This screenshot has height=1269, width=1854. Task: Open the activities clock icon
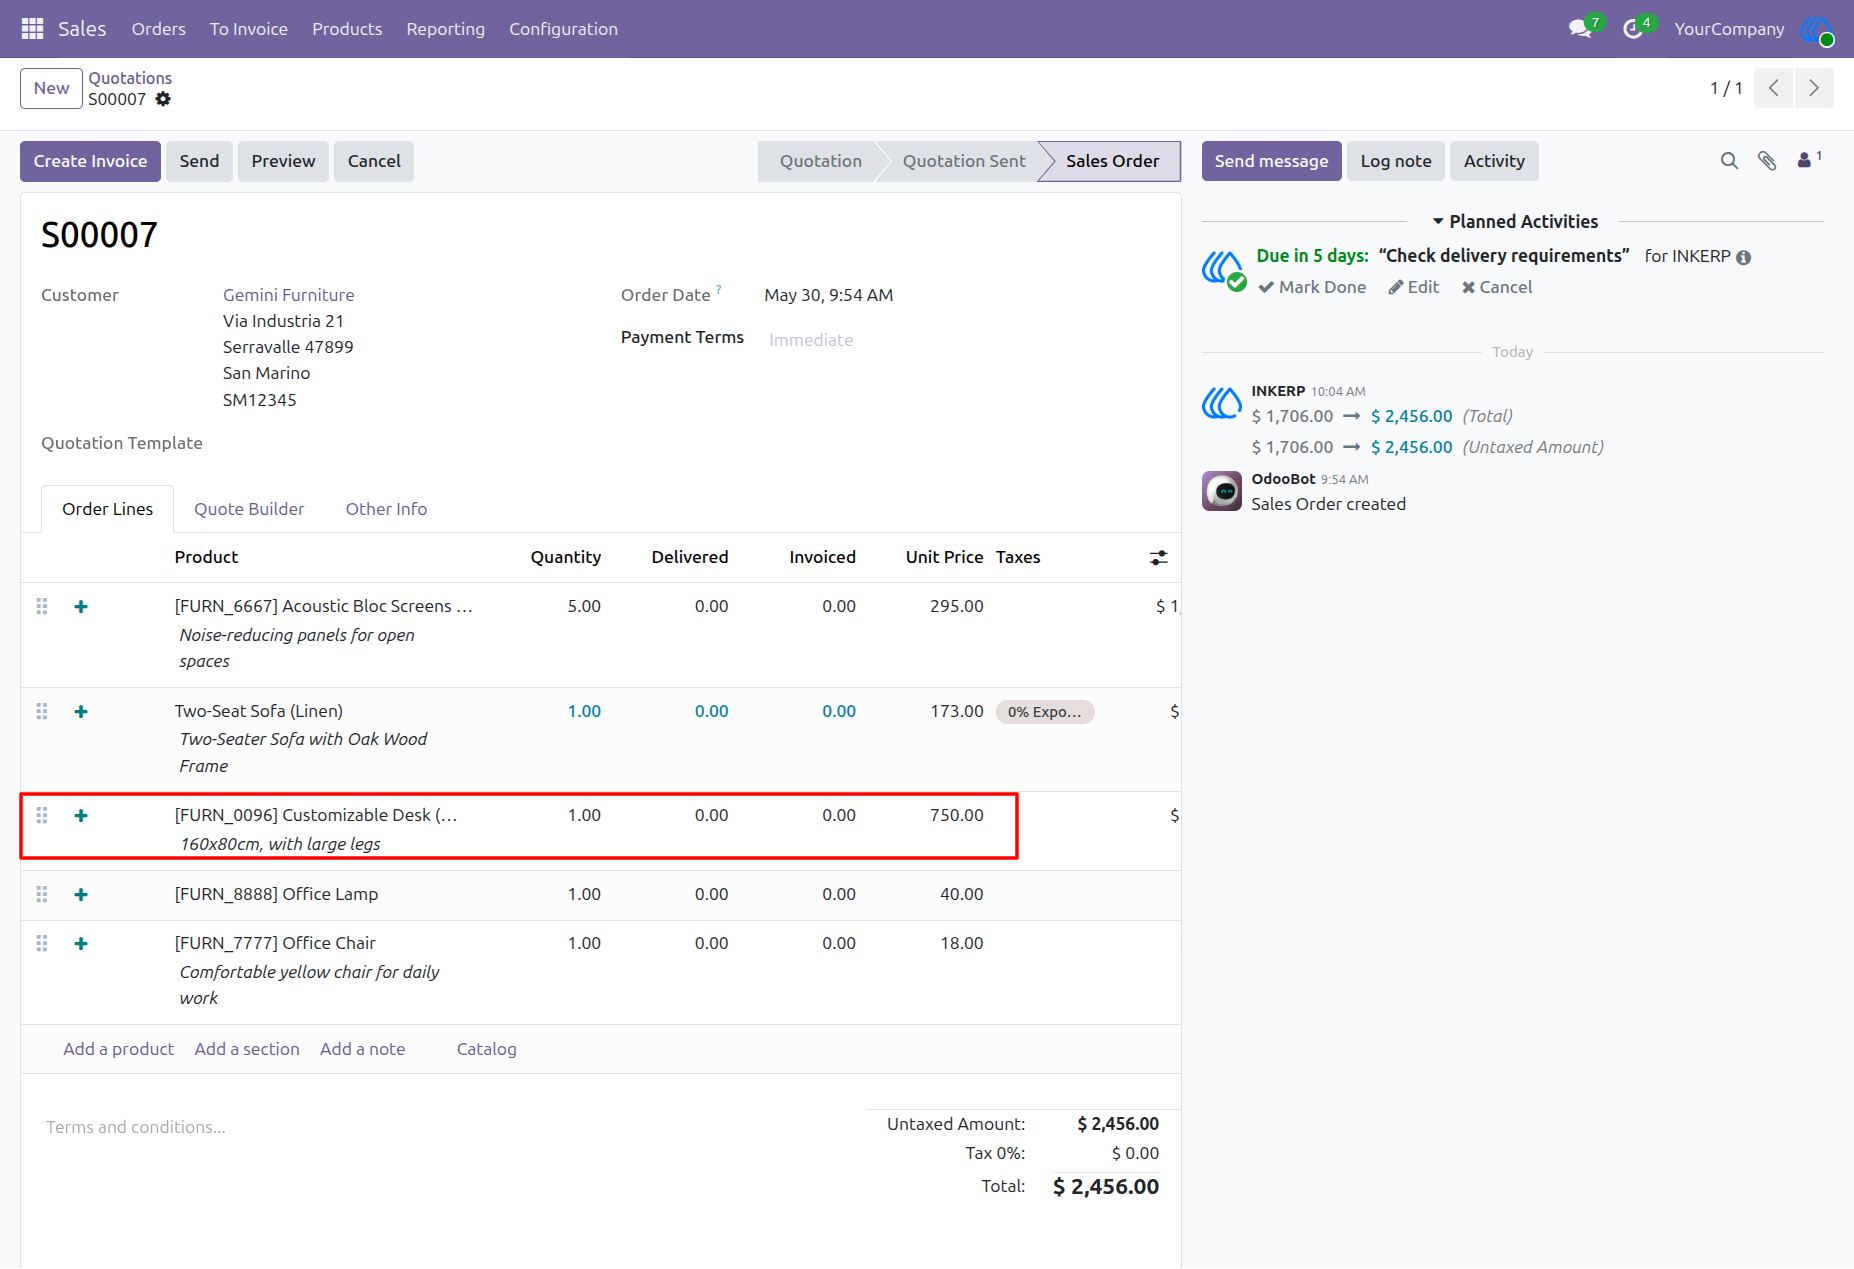[1633, 29]
